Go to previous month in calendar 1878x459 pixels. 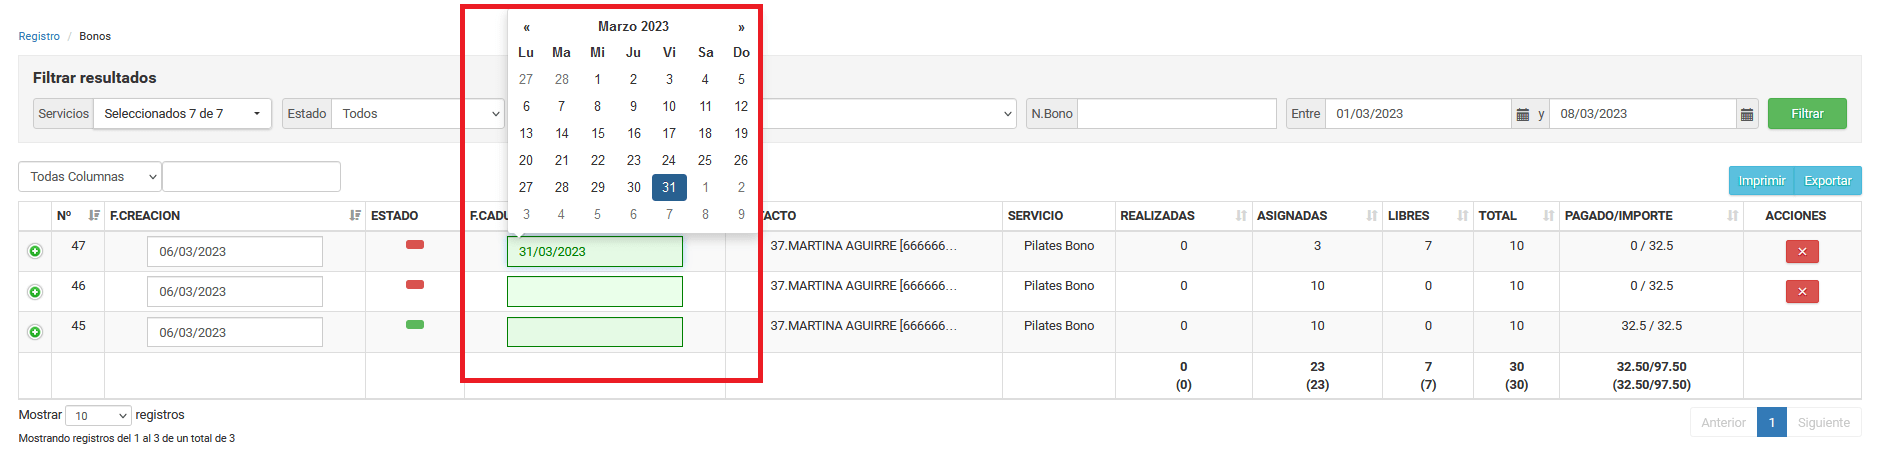527,27
